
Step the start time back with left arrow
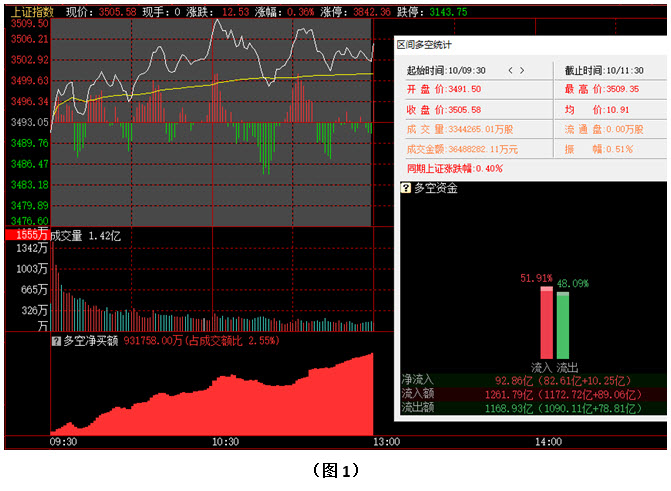(510, 70)
